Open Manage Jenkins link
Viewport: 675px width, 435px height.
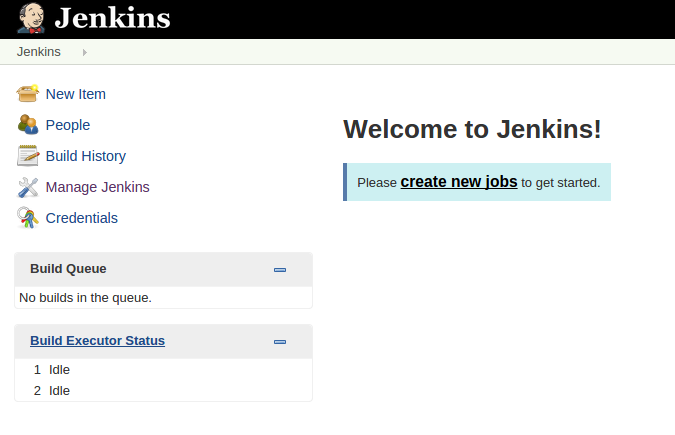pos(98,187)
